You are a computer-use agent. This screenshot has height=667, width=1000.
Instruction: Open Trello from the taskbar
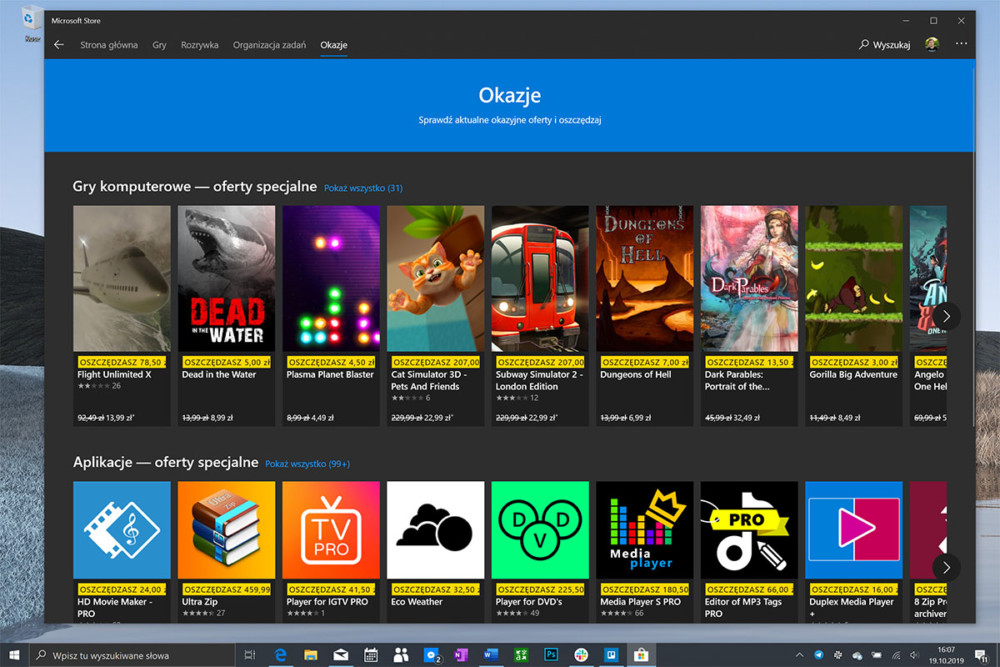611,655
